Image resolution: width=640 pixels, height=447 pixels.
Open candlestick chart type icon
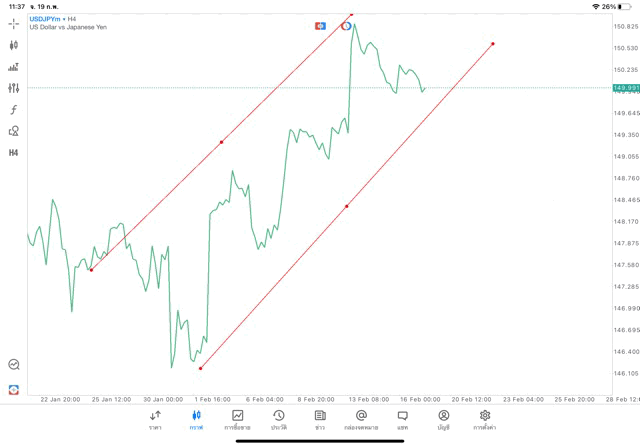13,45
